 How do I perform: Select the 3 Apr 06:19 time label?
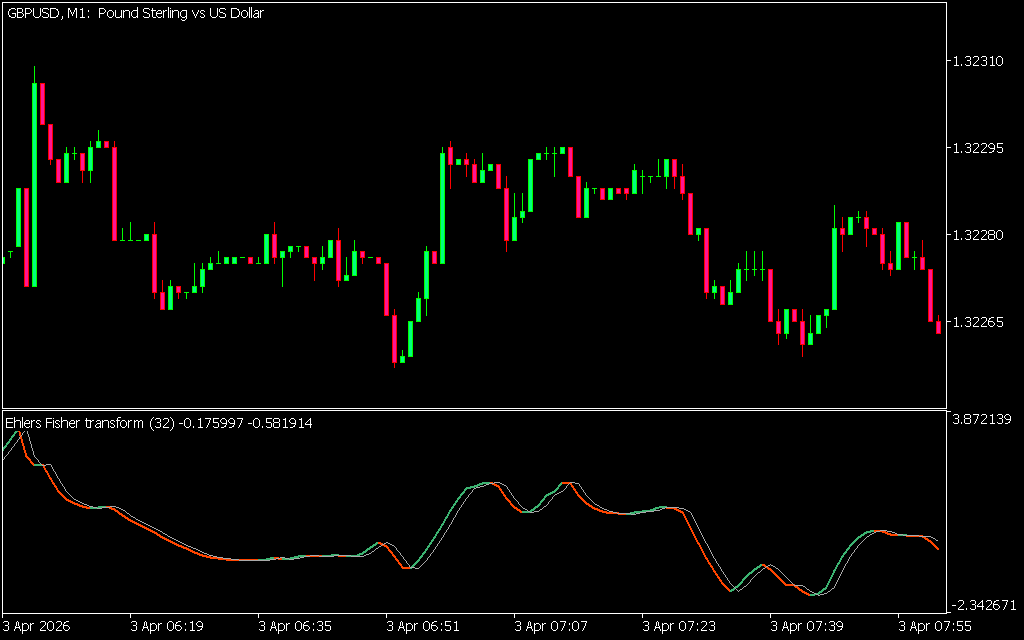(x=168, y=626)
